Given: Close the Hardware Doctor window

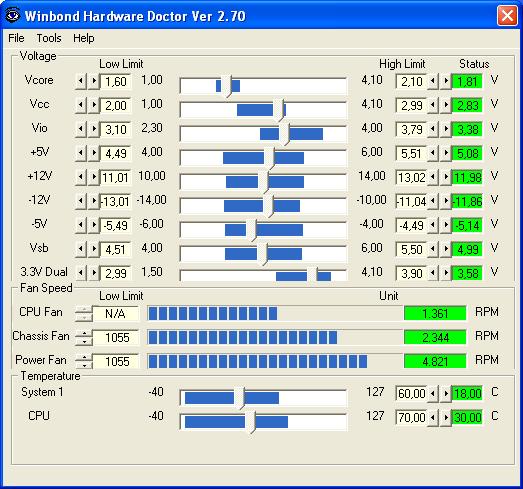Looking at the screenshot, I should 507,16.
